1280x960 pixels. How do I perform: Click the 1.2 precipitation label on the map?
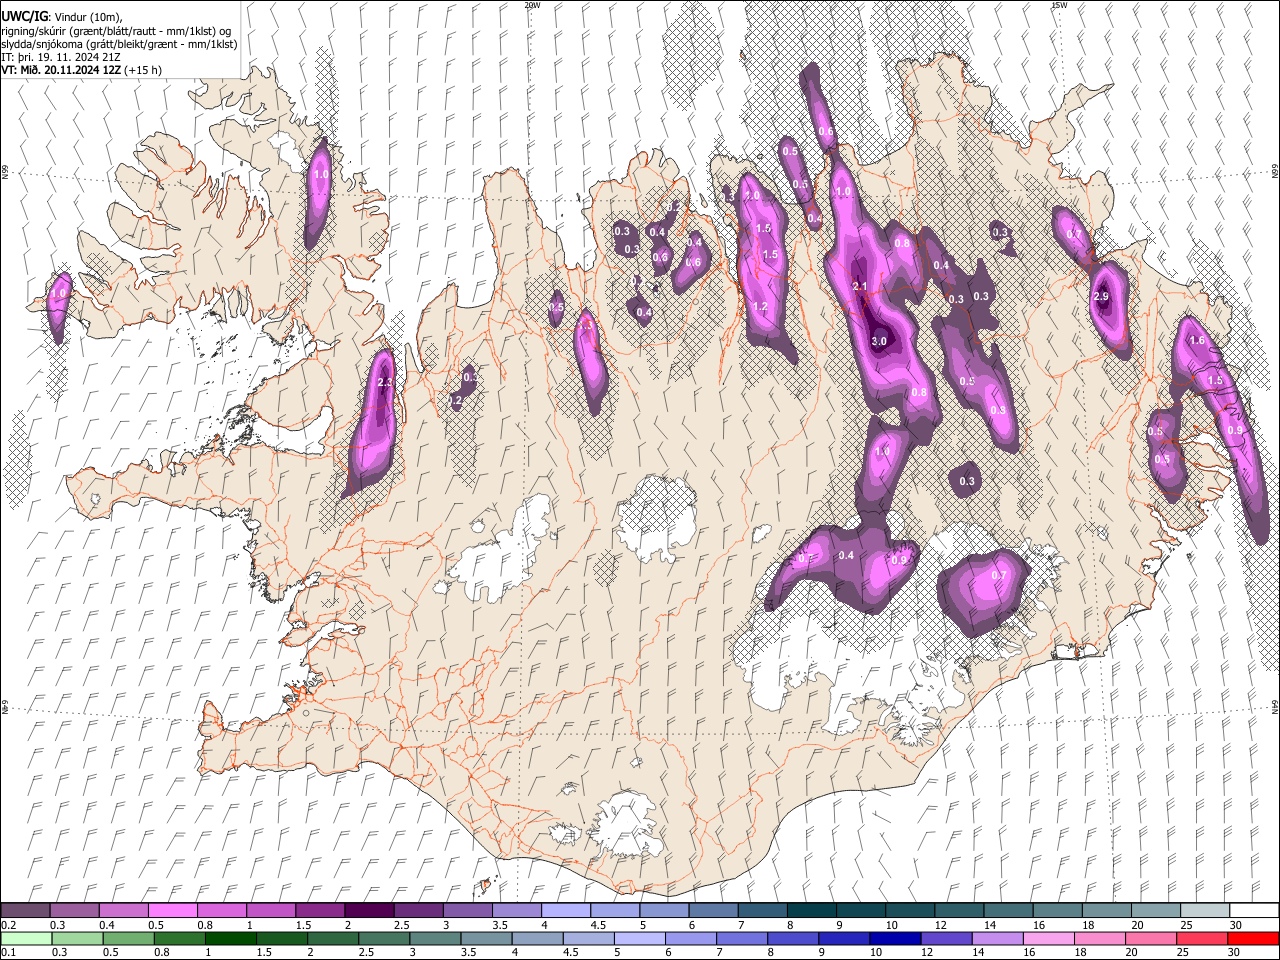759,307
